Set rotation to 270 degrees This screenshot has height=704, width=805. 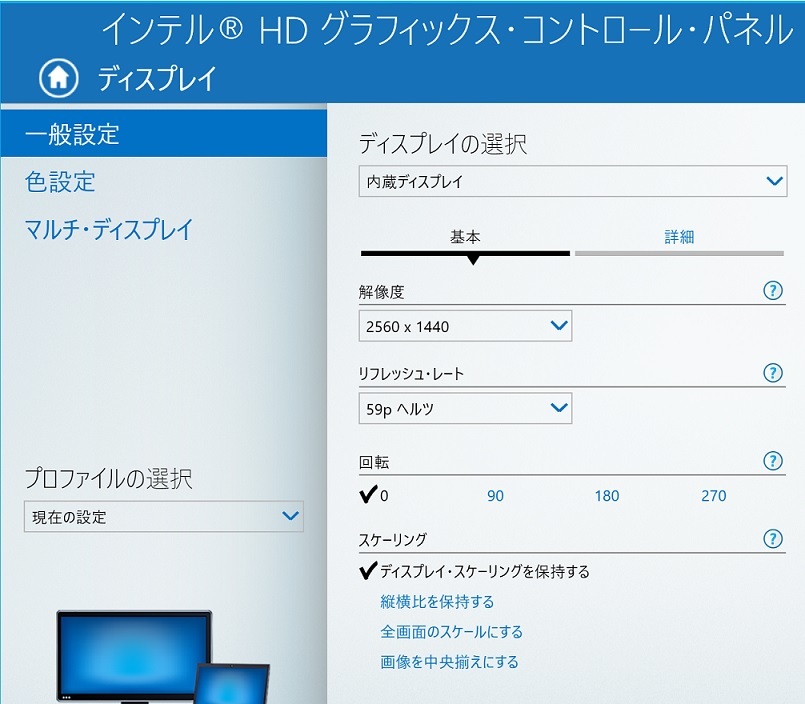tap(714, 496)
